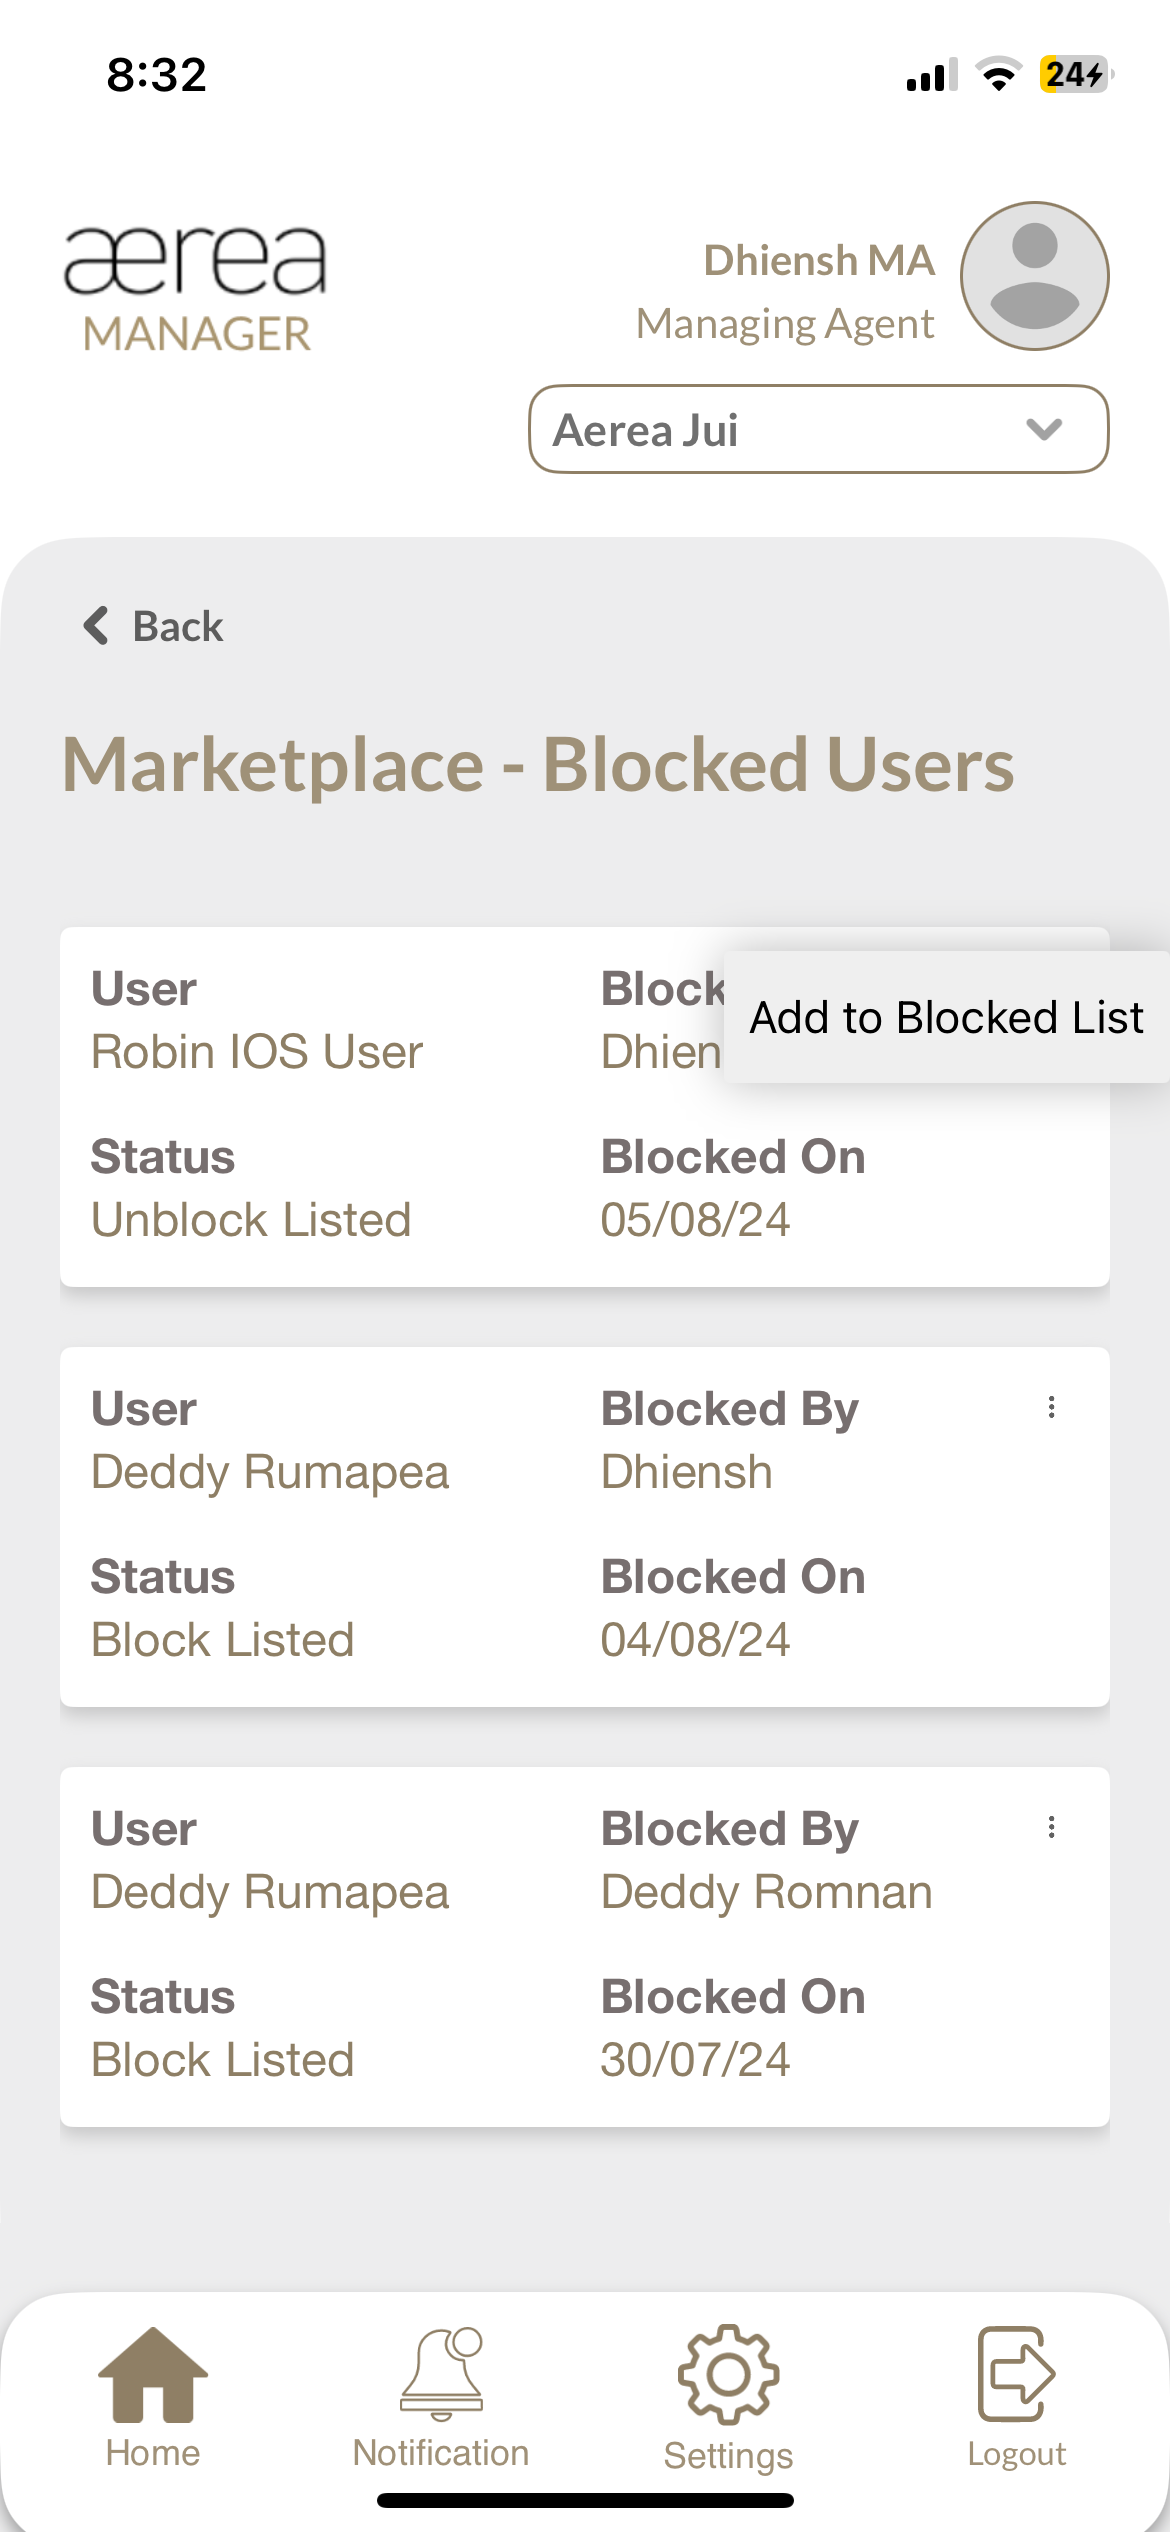Viewport: 1170px width, 2532px height.
Task: Tap the Logout icon
Action: pos(1016,2374)
